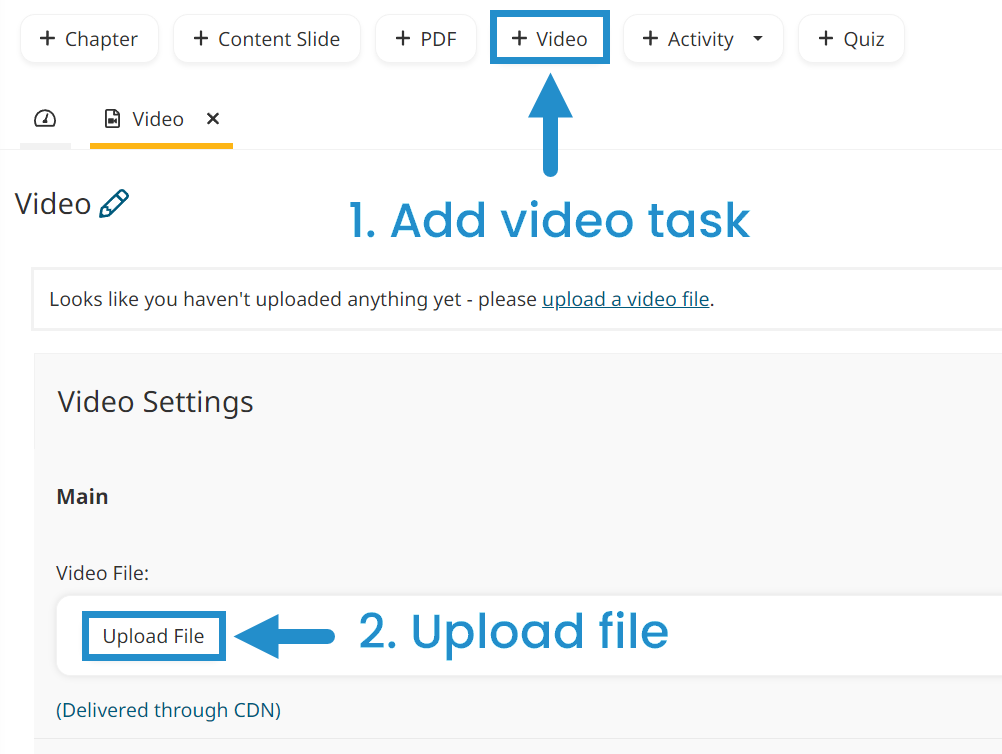Click the plus icon on the Video button
The width and height of the screenshot is (1002, 754).
(519, 38)
